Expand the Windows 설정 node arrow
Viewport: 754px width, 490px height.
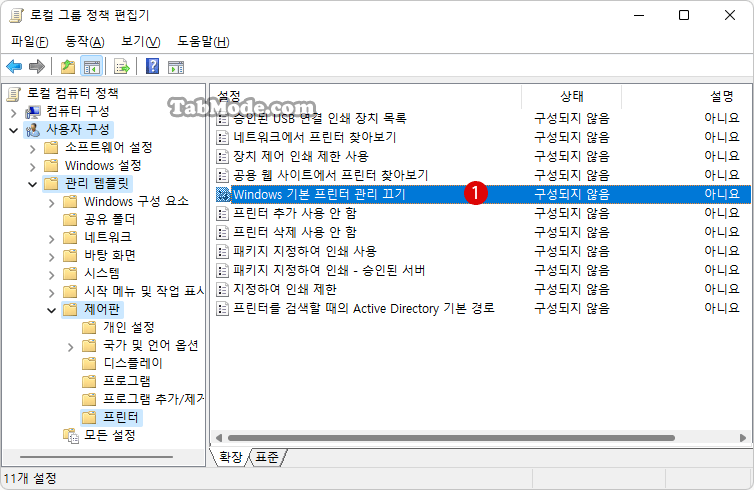tap(32, 167)
